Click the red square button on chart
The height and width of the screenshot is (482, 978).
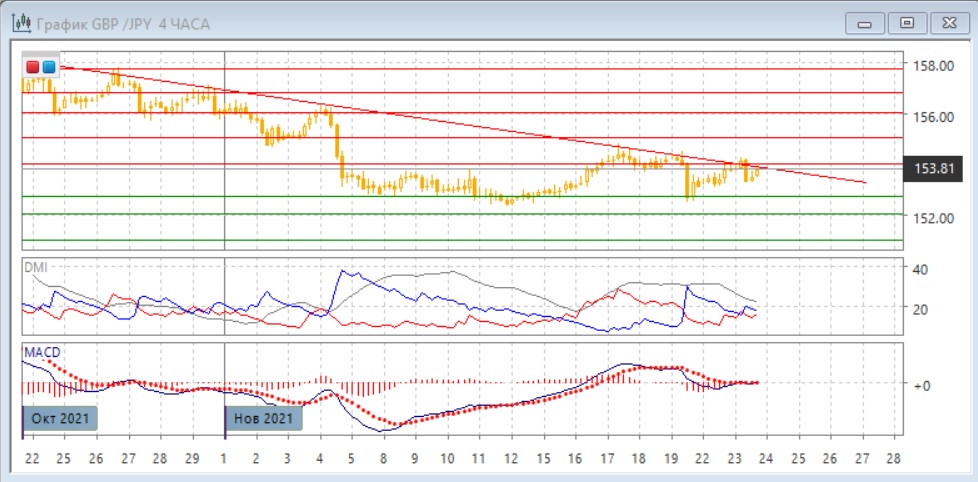33,67
